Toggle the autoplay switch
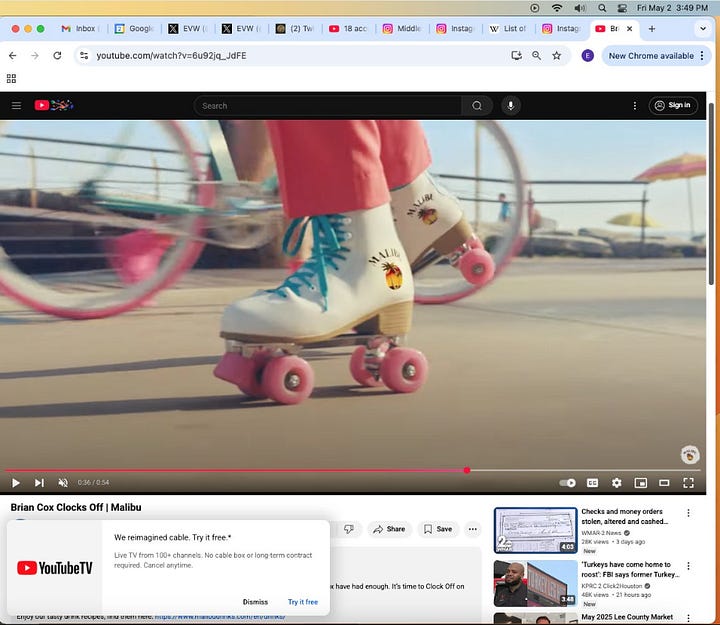Viewport: 720px width, 625px height. pyautogui.click(x=568, y=483)
